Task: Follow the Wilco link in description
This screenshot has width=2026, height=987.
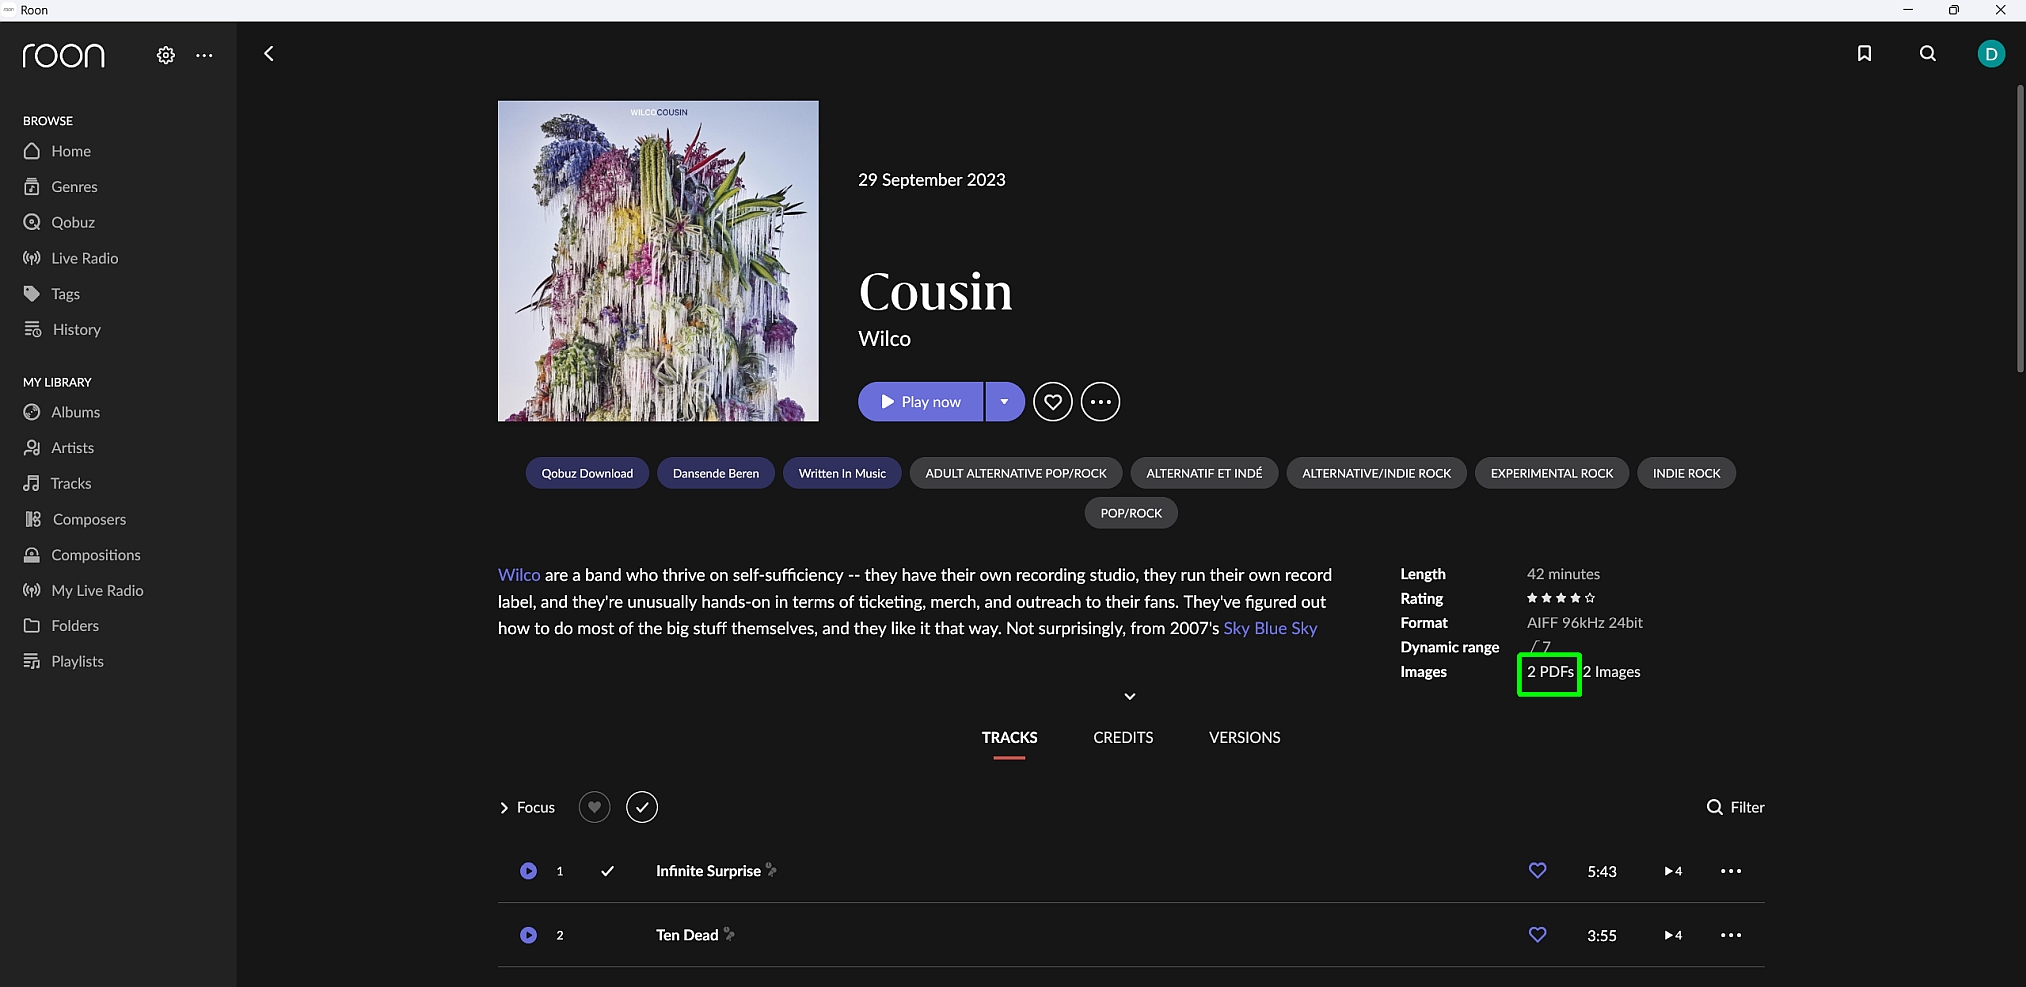Action: [x=519, y=575]
